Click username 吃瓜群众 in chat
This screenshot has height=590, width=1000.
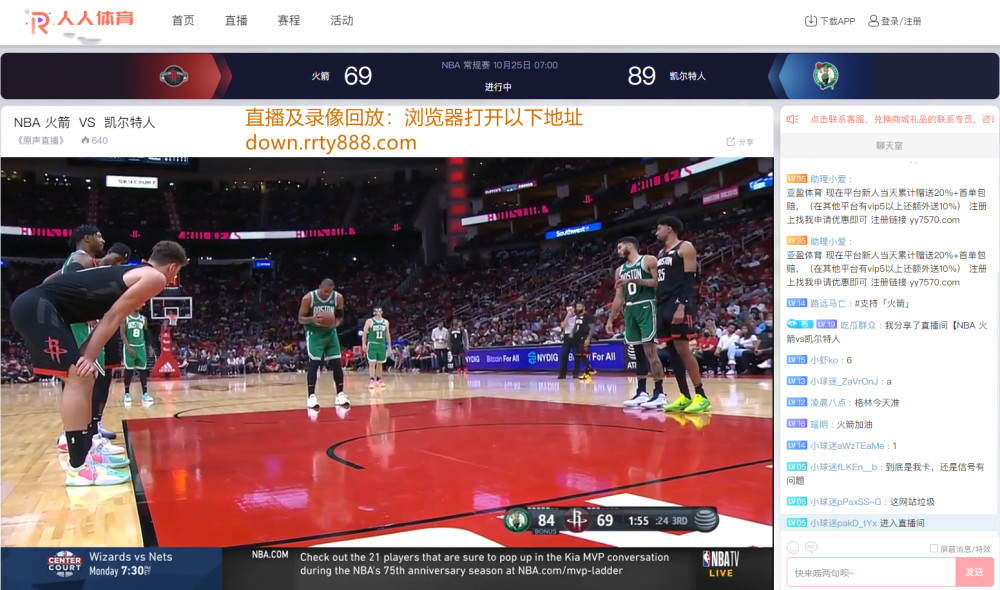pos(858,325)
